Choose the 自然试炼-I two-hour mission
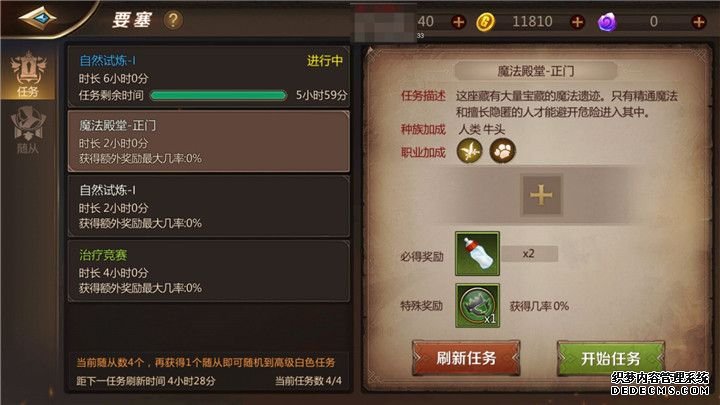 click(x=209, y=206)
